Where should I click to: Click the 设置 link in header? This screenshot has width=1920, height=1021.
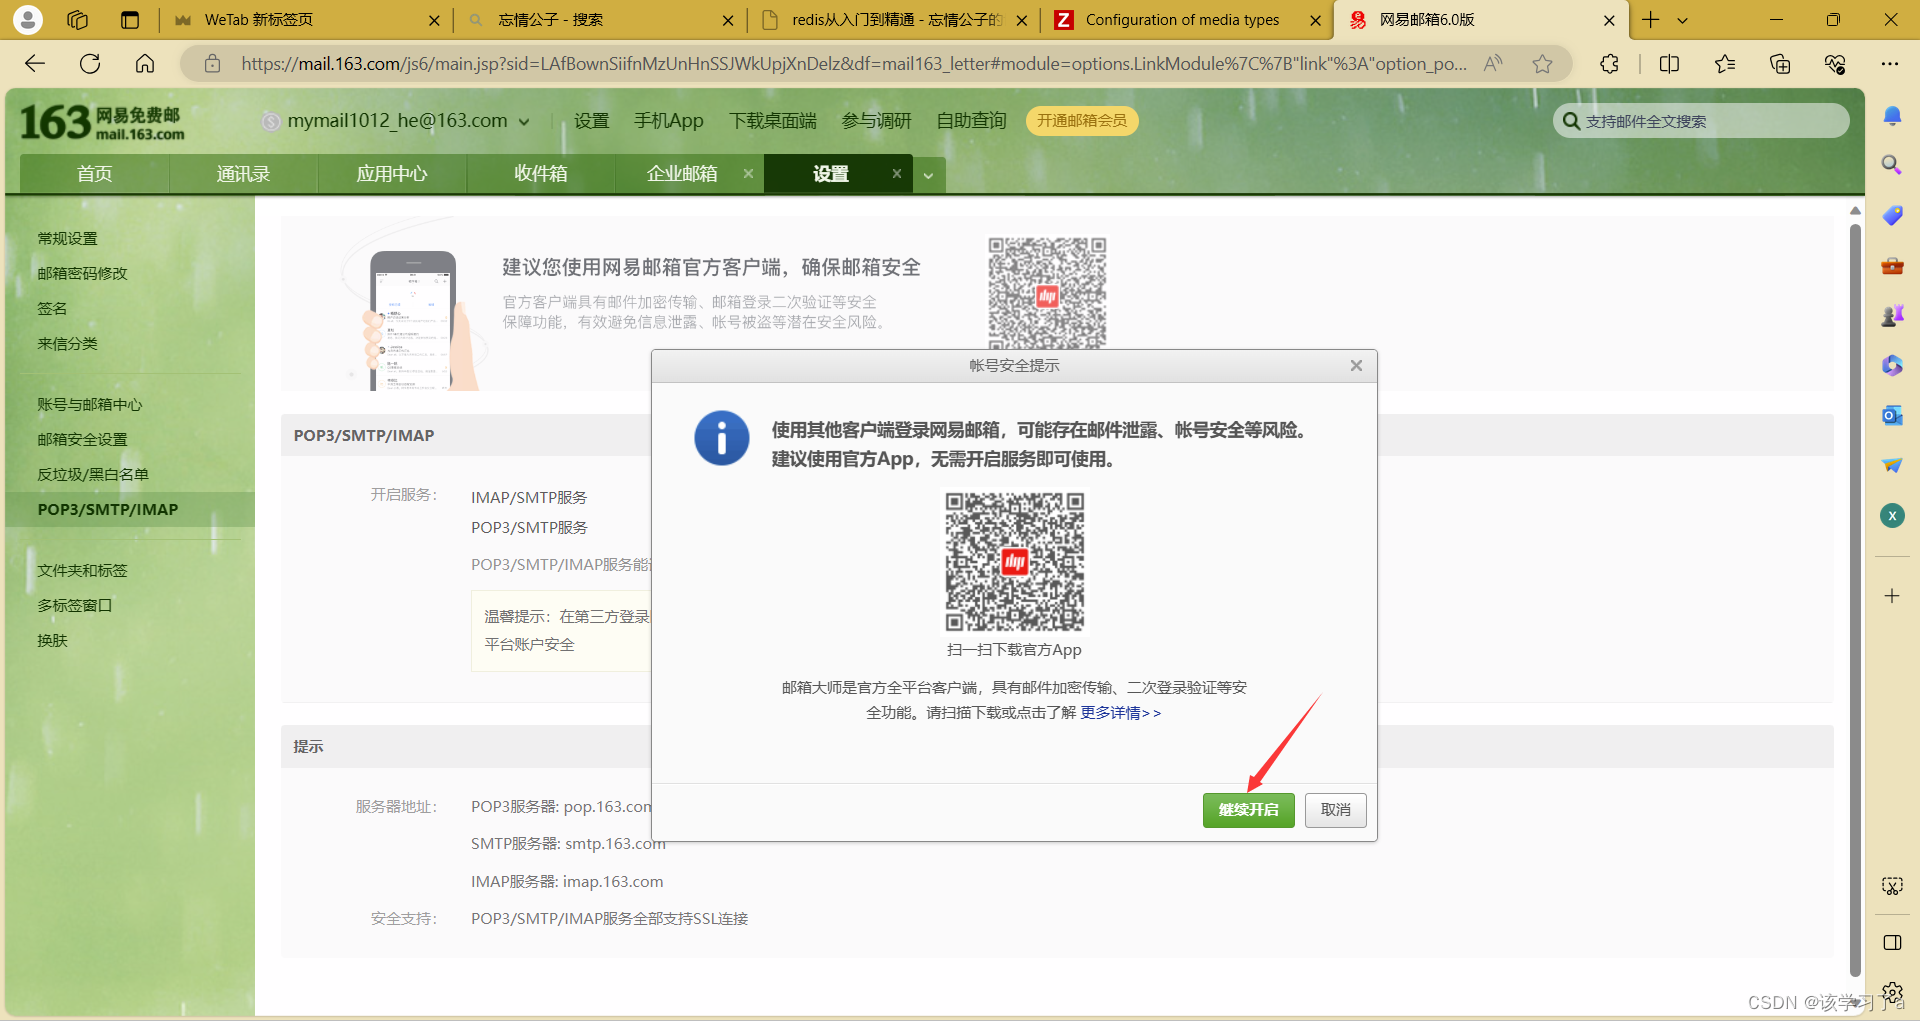(x=591, y=121)
